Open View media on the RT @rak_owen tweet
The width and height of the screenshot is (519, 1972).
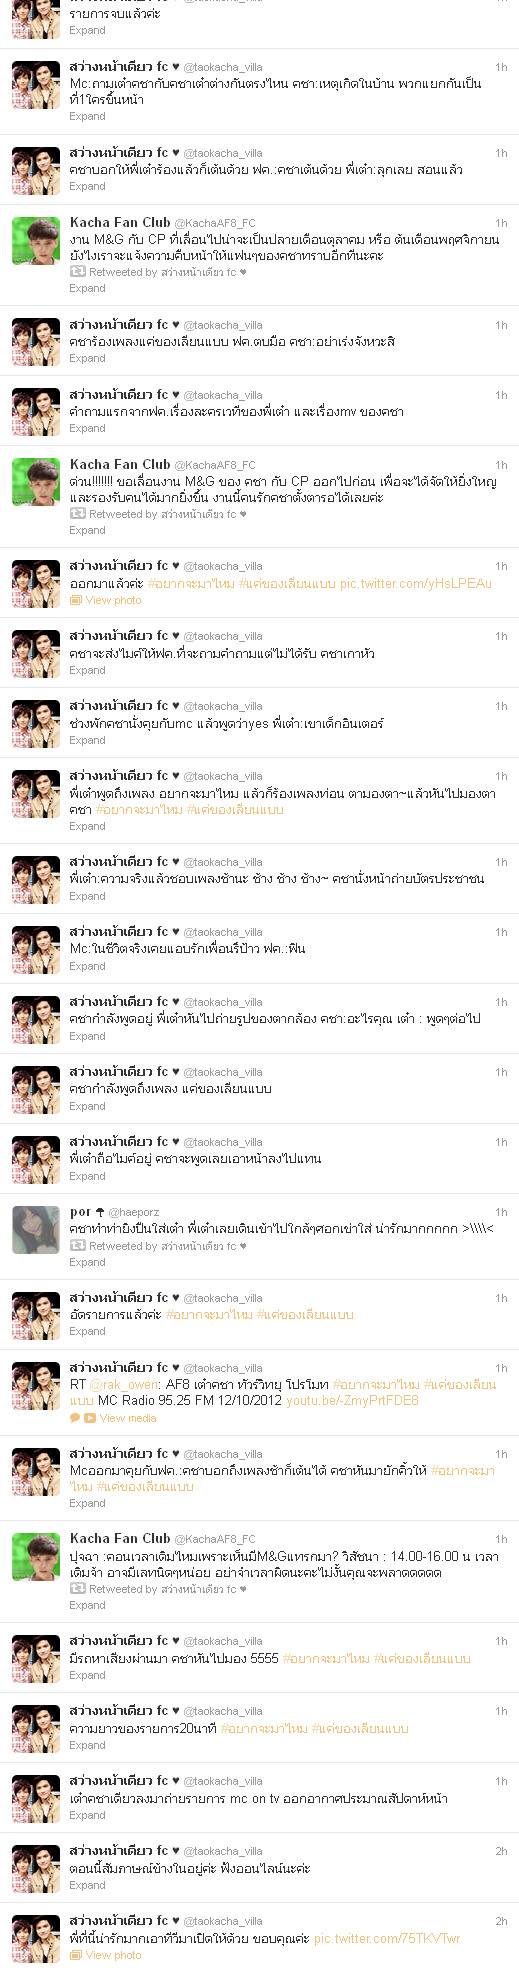pos(128,1418)
